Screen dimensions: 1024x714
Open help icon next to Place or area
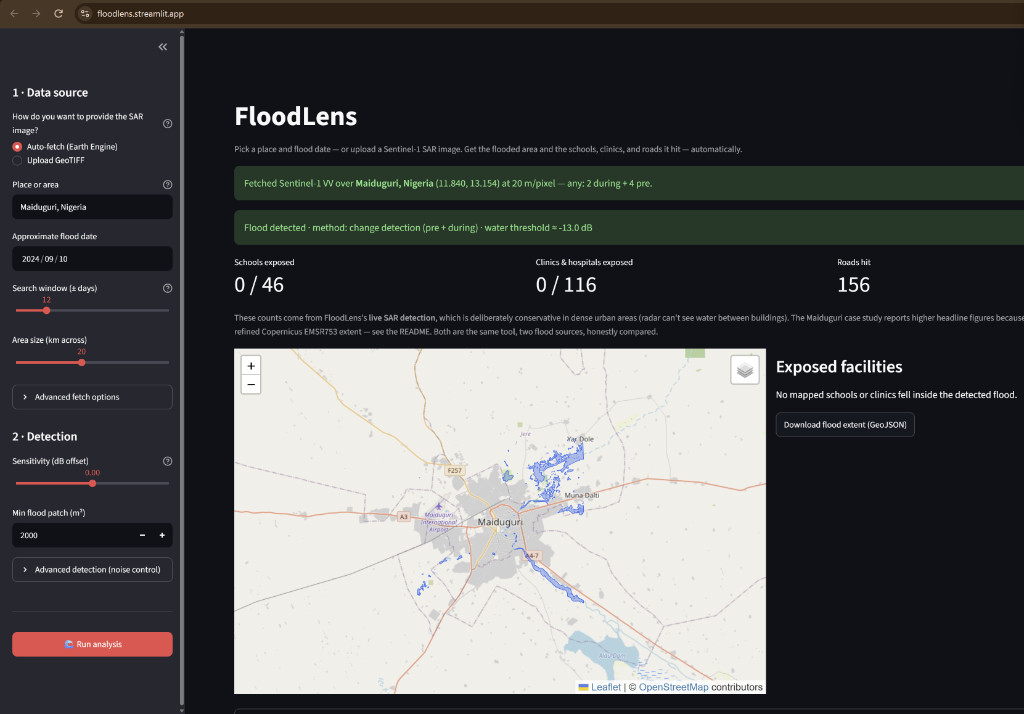(167, 185)
